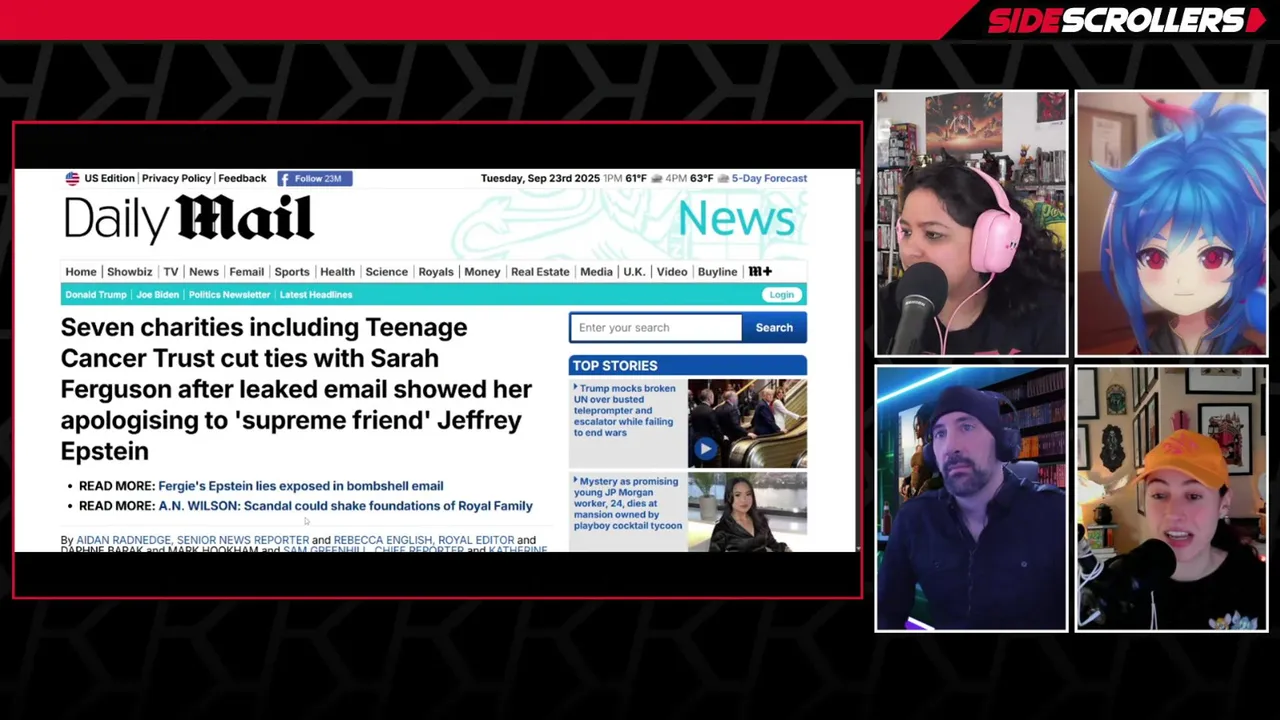
Task: Click the Facebook Follow 23M button
Action: click(x=315, y=178)
